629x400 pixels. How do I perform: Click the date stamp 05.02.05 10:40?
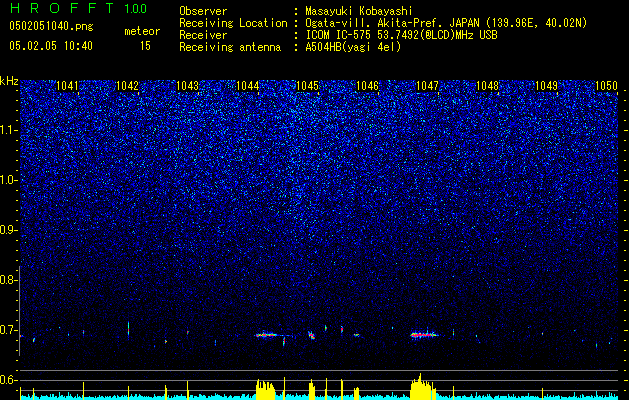(51, 46)
